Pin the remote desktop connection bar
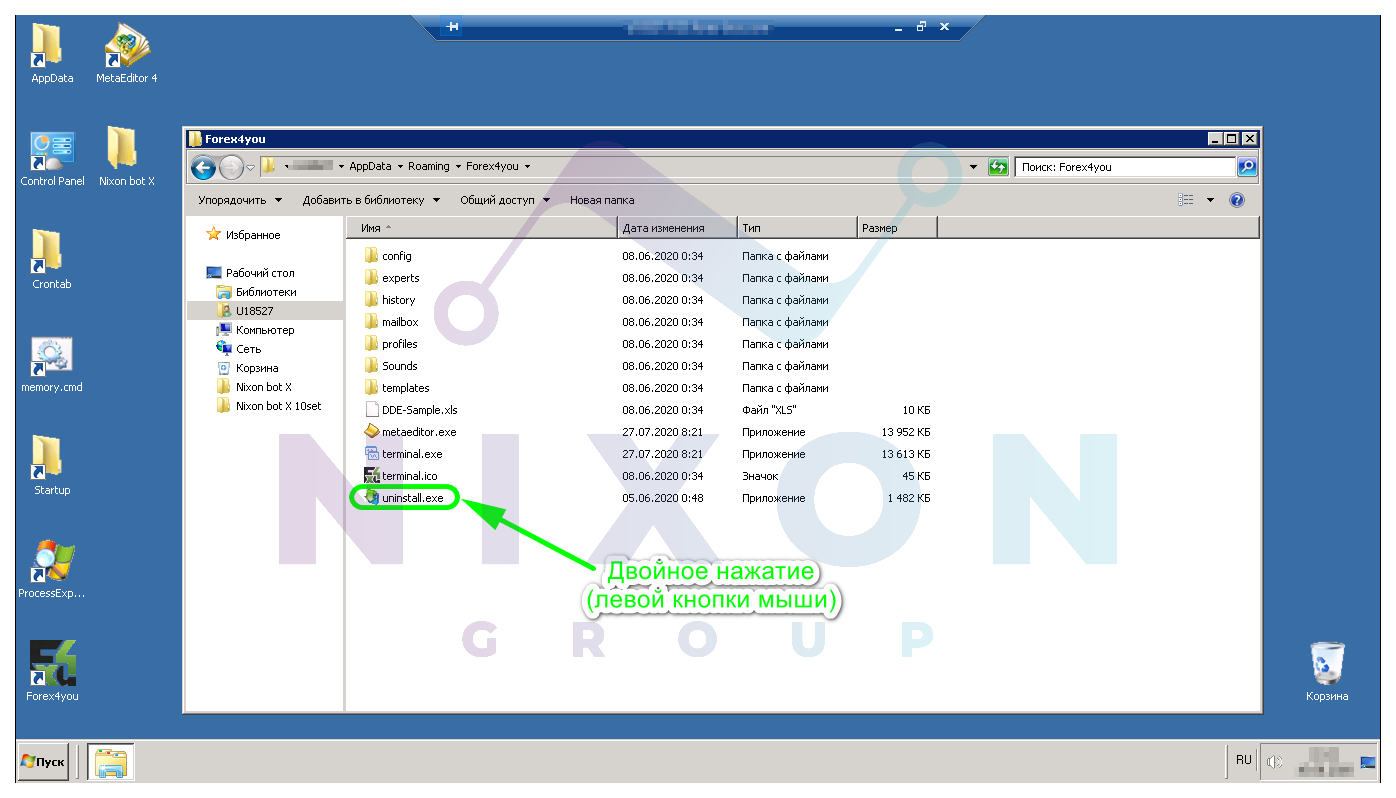Image resolution: width=1396 pixels, height=798 pixels. pos(452,27)
